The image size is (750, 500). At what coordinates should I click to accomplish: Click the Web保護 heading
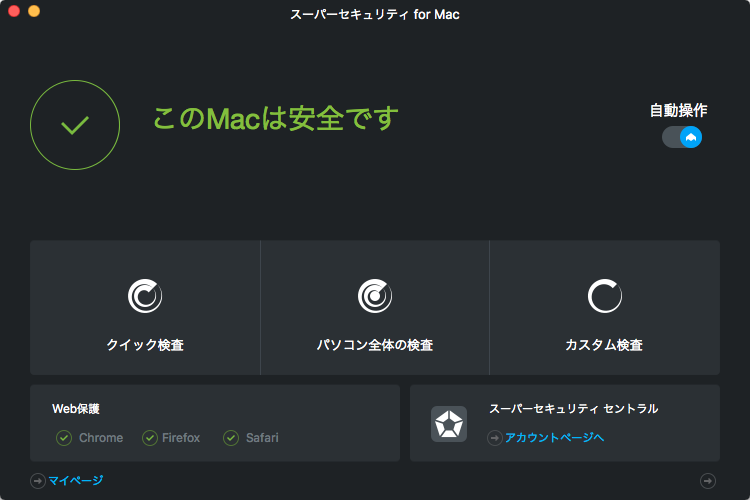coord(76,409)
